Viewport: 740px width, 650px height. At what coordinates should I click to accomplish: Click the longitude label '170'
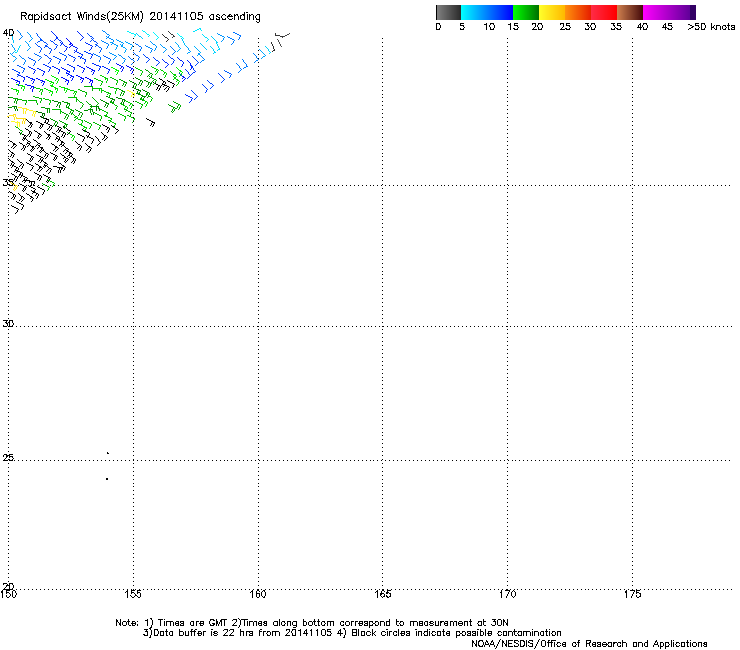tap(508, 594)
